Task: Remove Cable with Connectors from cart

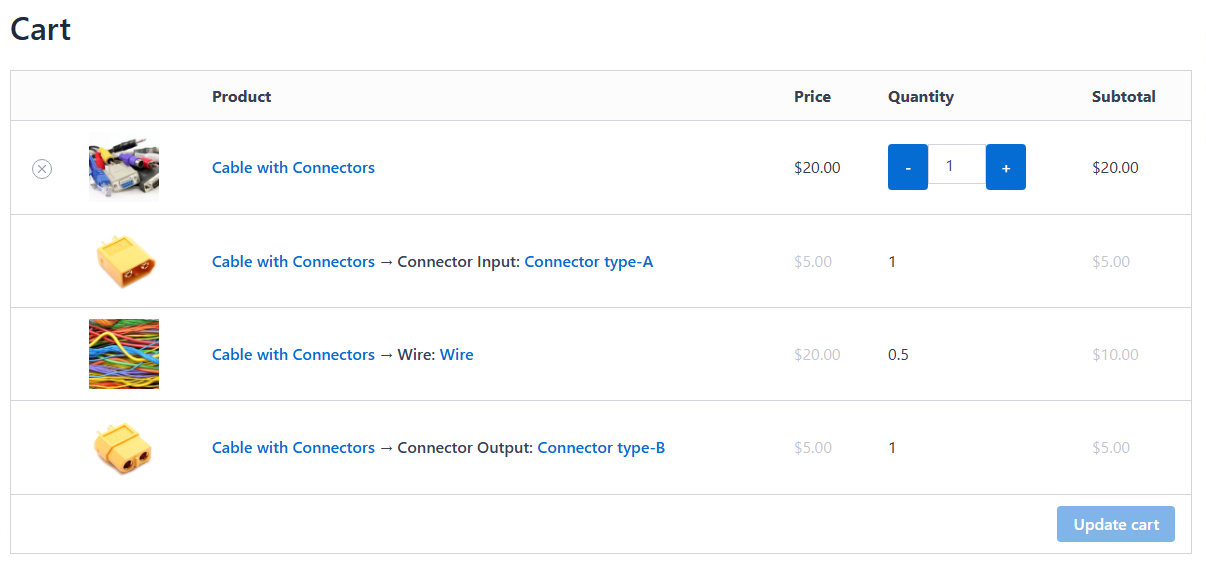Action: point(42,169)
